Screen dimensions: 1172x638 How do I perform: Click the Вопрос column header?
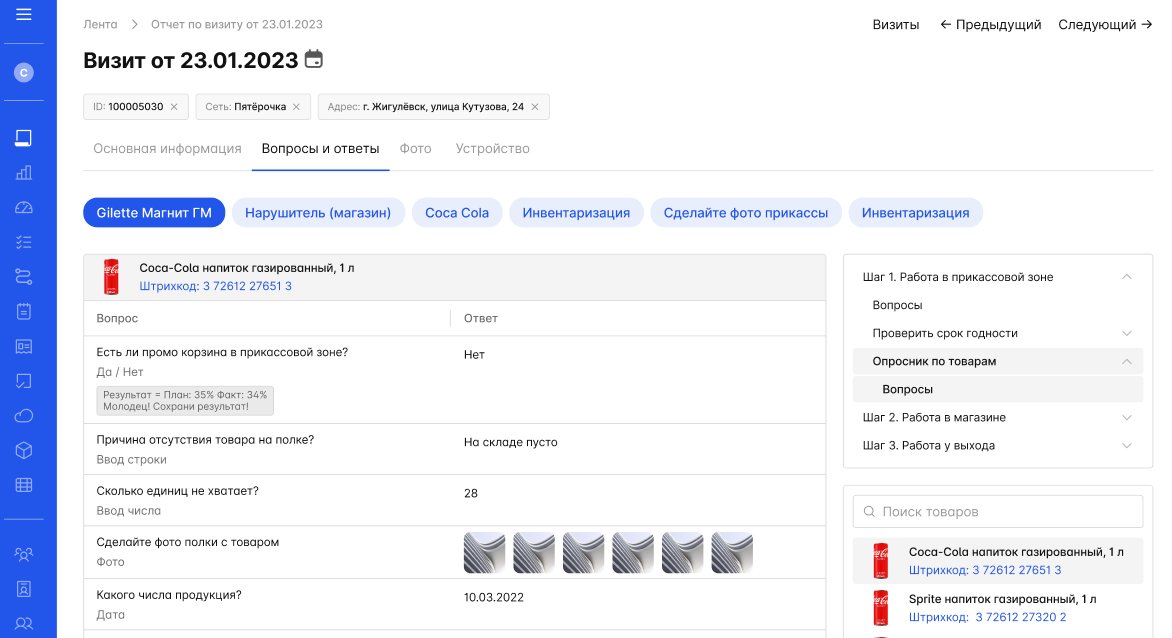[117, 318]
